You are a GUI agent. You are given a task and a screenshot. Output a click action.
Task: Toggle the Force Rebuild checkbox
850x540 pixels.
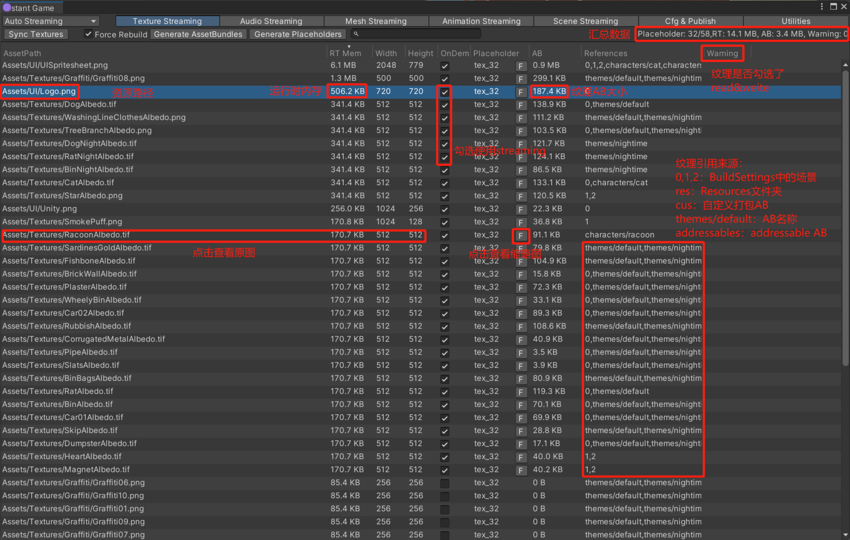point(88,34)
